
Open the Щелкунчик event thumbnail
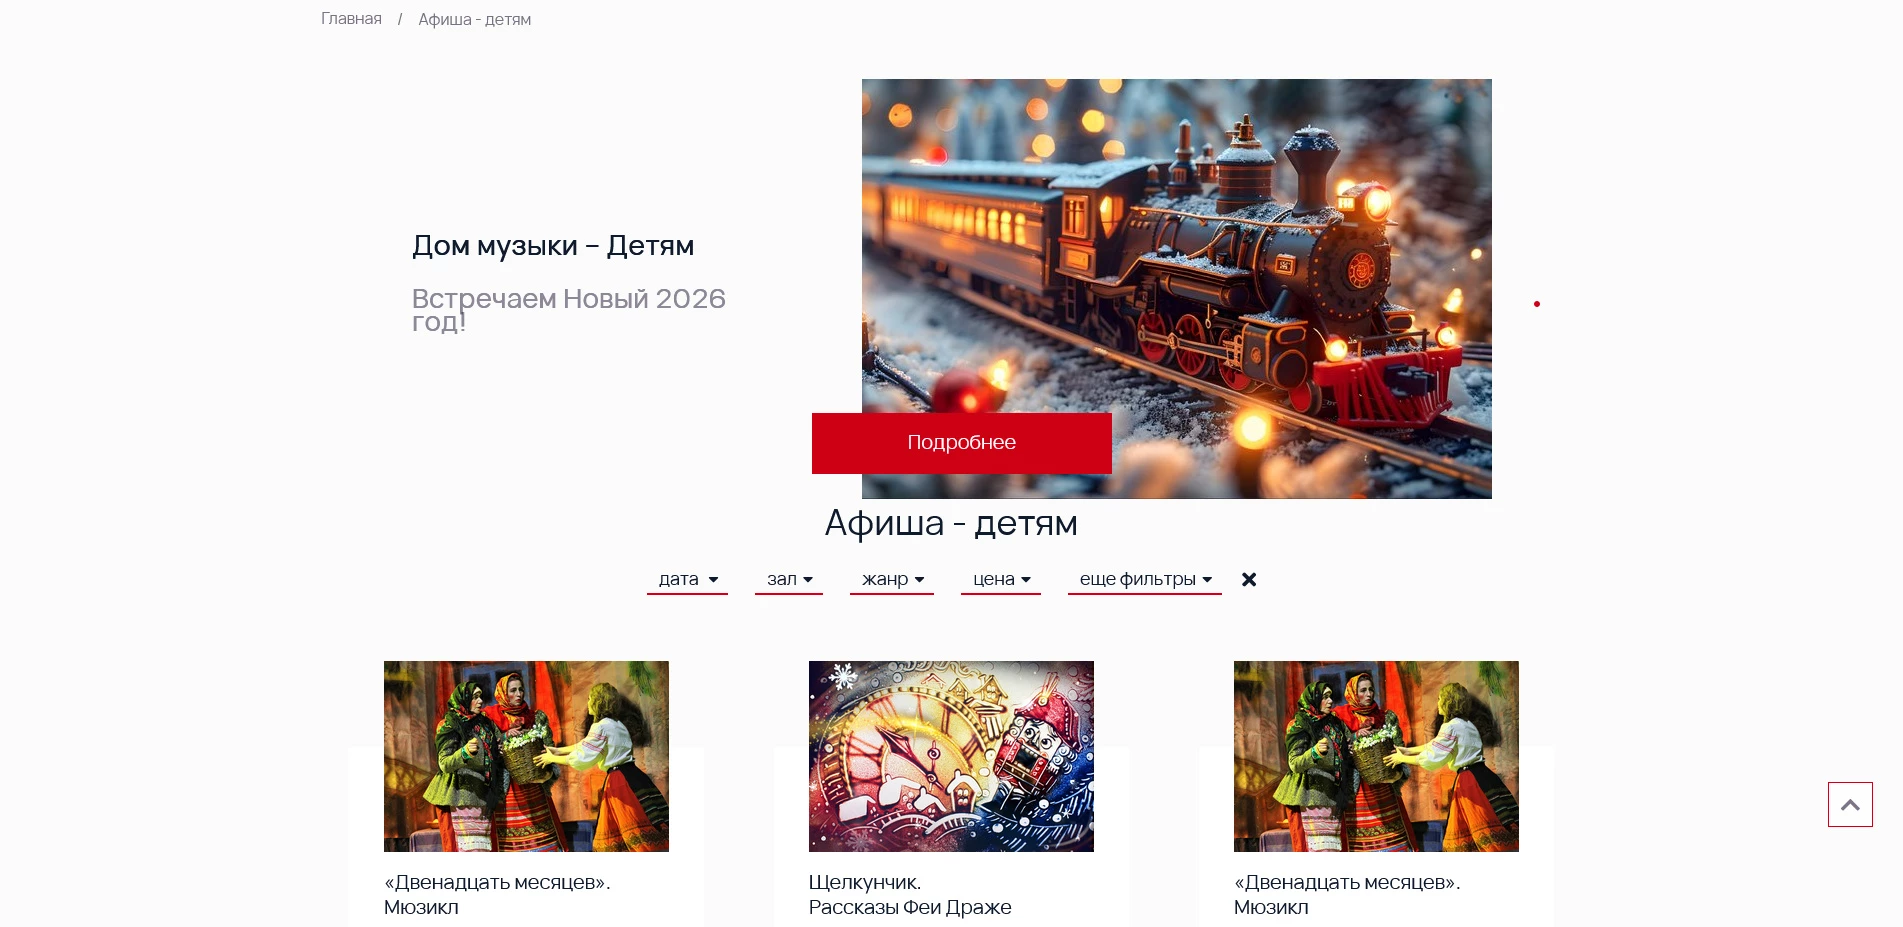pos(951,756)
